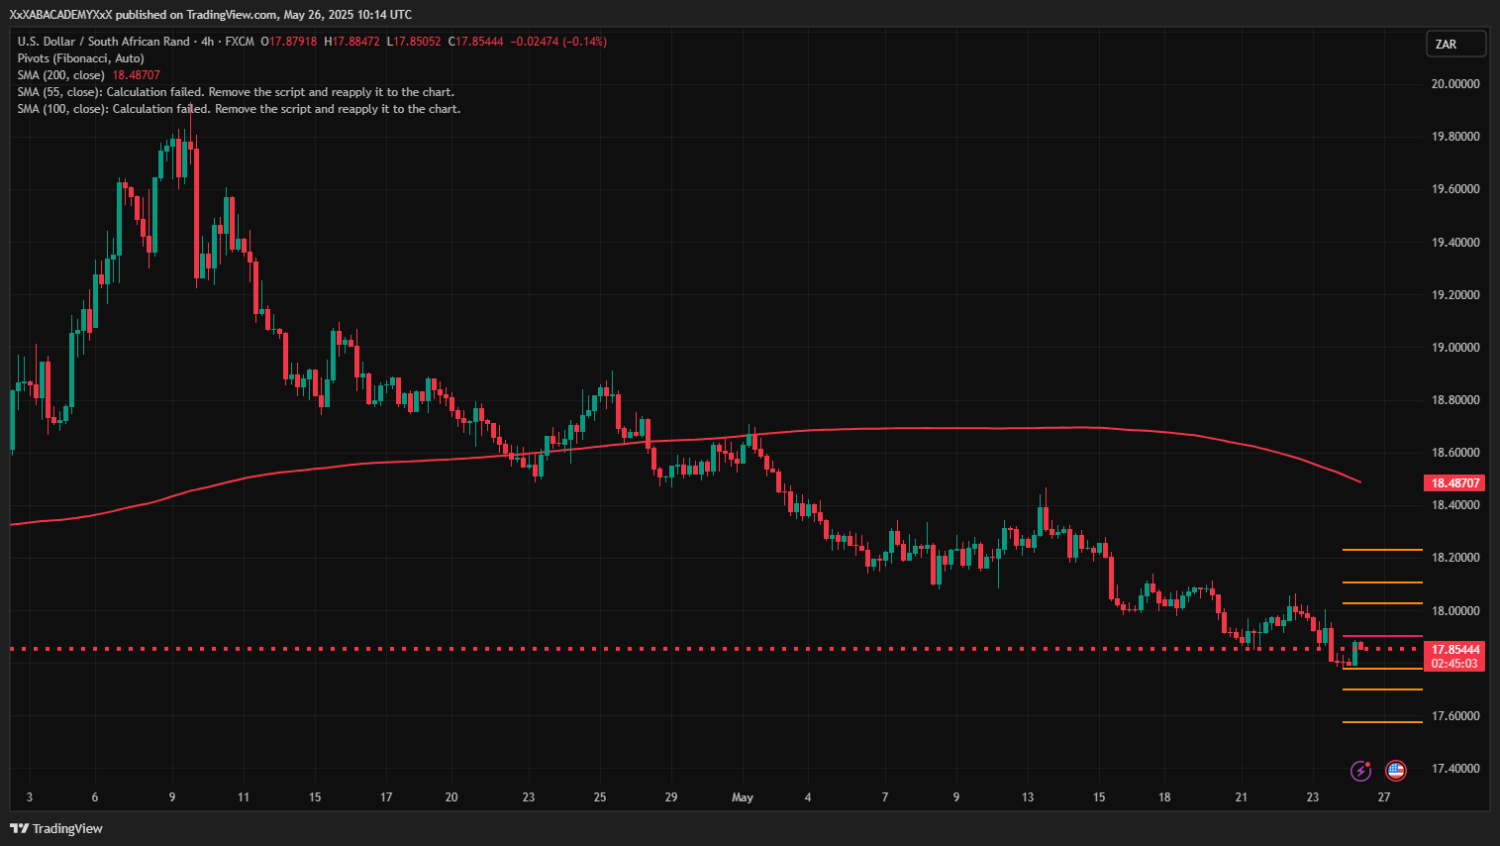Screen dimensions: 1500x846
Task: Click the TradingView logo at bottom left
Action: pyautogui.click(x=56, y=828)
